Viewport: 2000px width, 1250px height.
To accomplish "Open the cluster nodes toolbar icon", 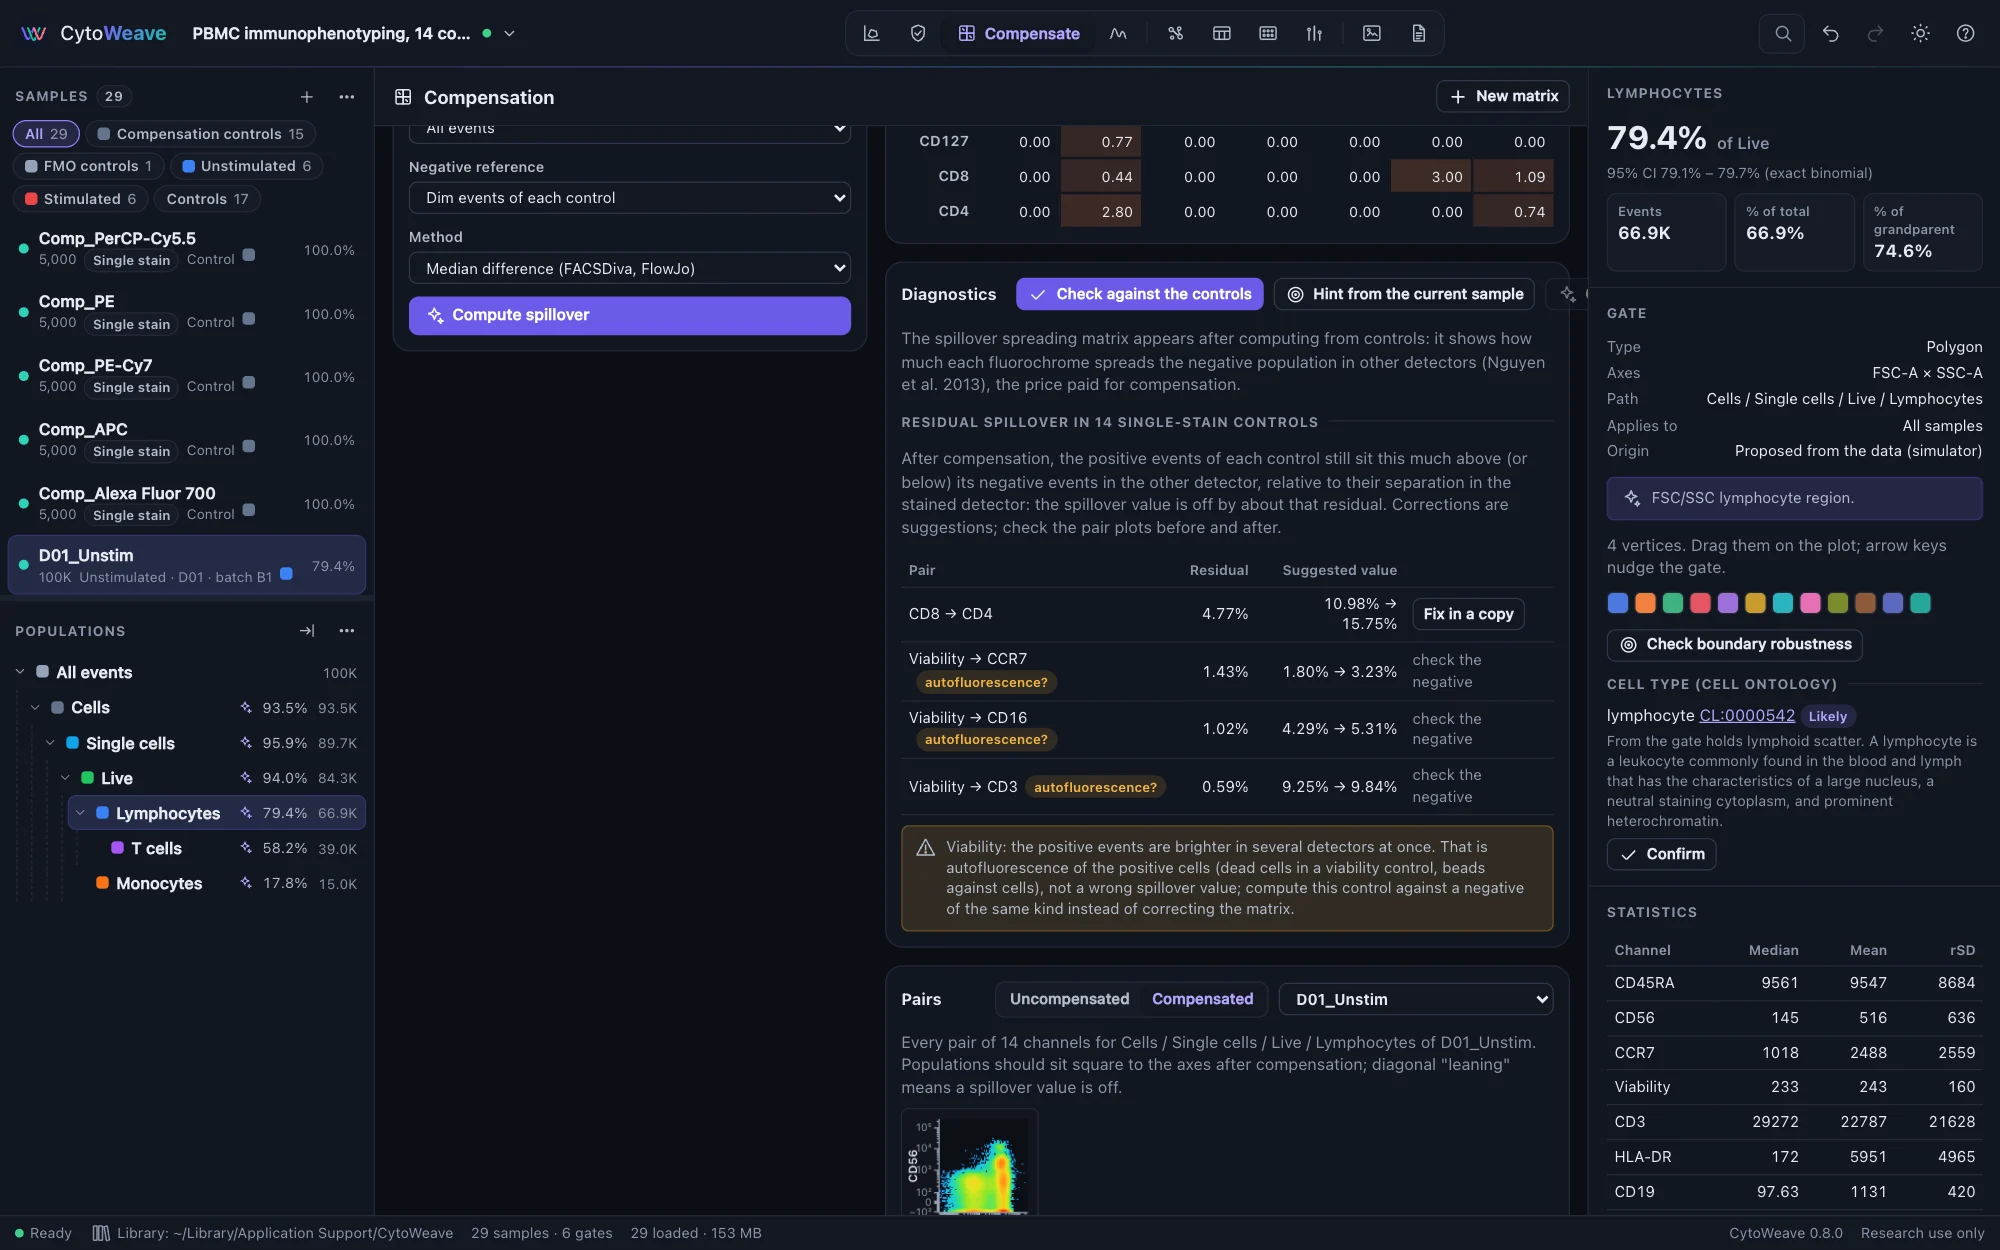I will [x=1175, y=33].
